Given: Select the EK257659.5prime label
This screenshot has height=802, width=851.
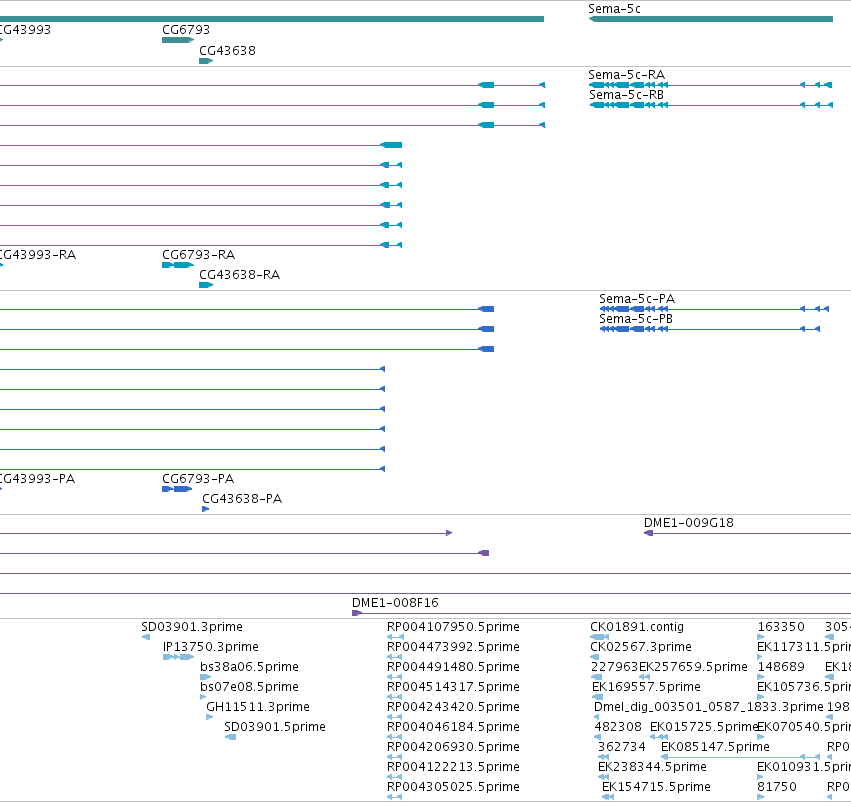Looking at the screenshot, I should [x=693, y=667].
